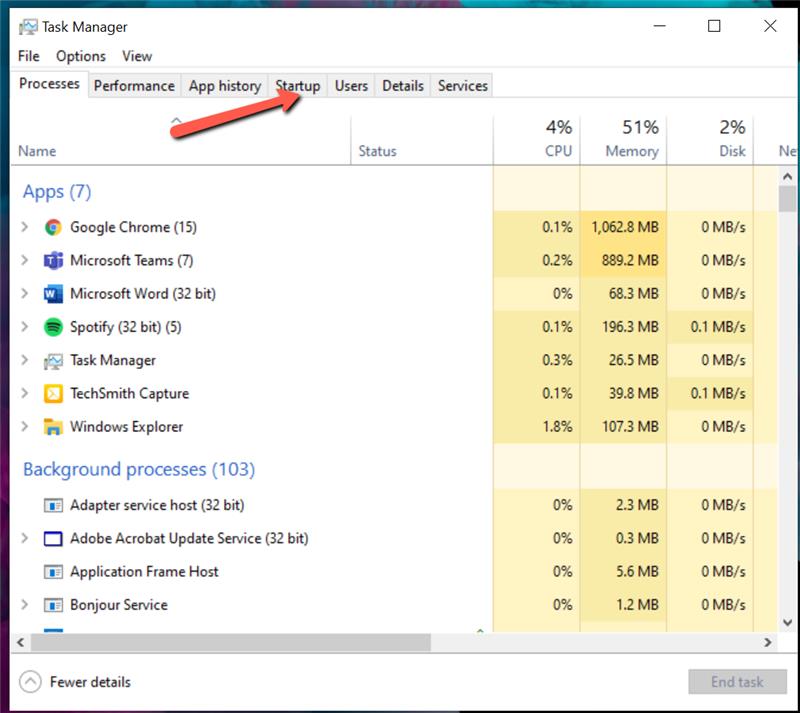The width and height of the screenshot is (800, 713).
Task: Open the Services tab
Action: pos(463,86)
